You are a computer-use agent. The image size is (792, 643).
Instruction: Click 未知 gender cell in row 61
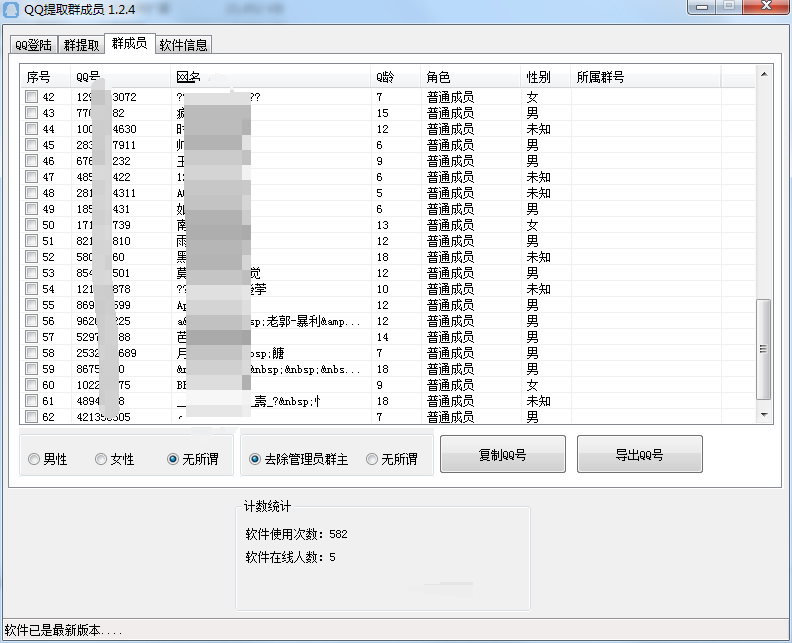(x=538, y=401)
